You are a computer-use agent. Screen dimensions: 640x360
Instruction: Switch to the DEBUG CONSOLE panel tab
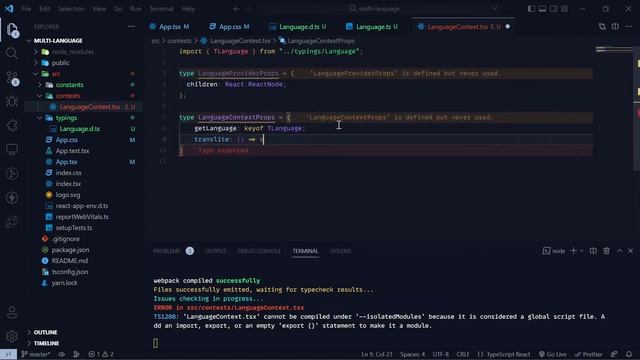click(259, 251)
